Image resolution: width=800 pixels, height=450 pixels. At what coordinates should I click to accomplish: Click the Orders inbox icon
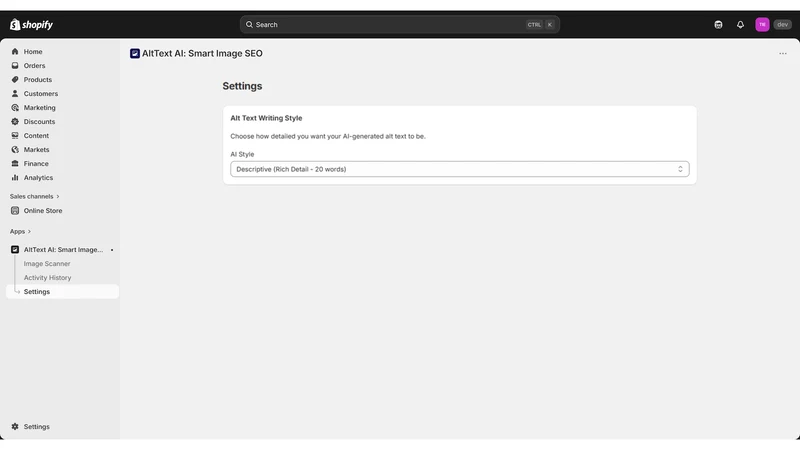(15, 65)
